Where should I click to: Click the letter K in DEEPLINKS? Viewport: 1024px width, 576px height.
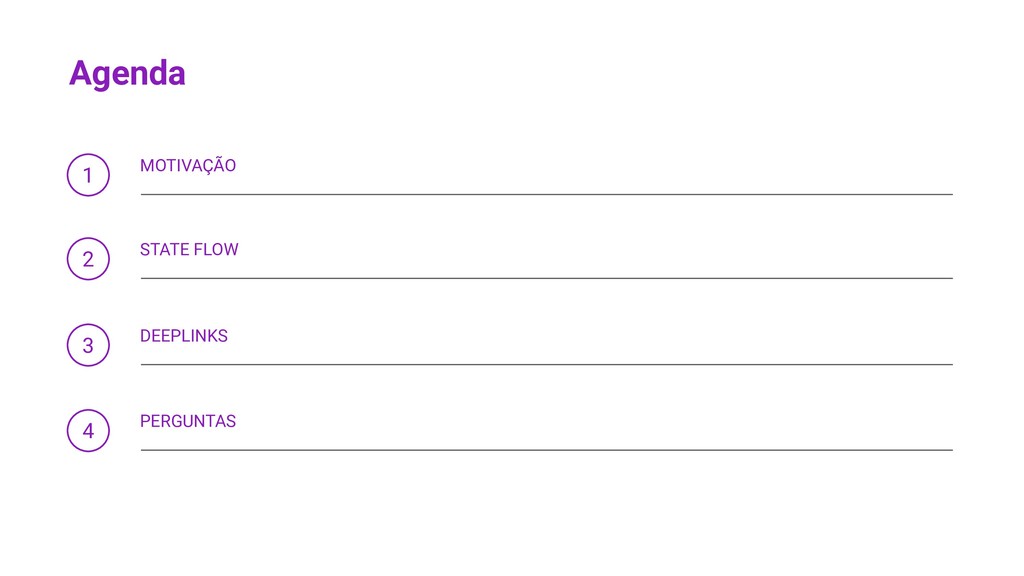coord(212,336)
